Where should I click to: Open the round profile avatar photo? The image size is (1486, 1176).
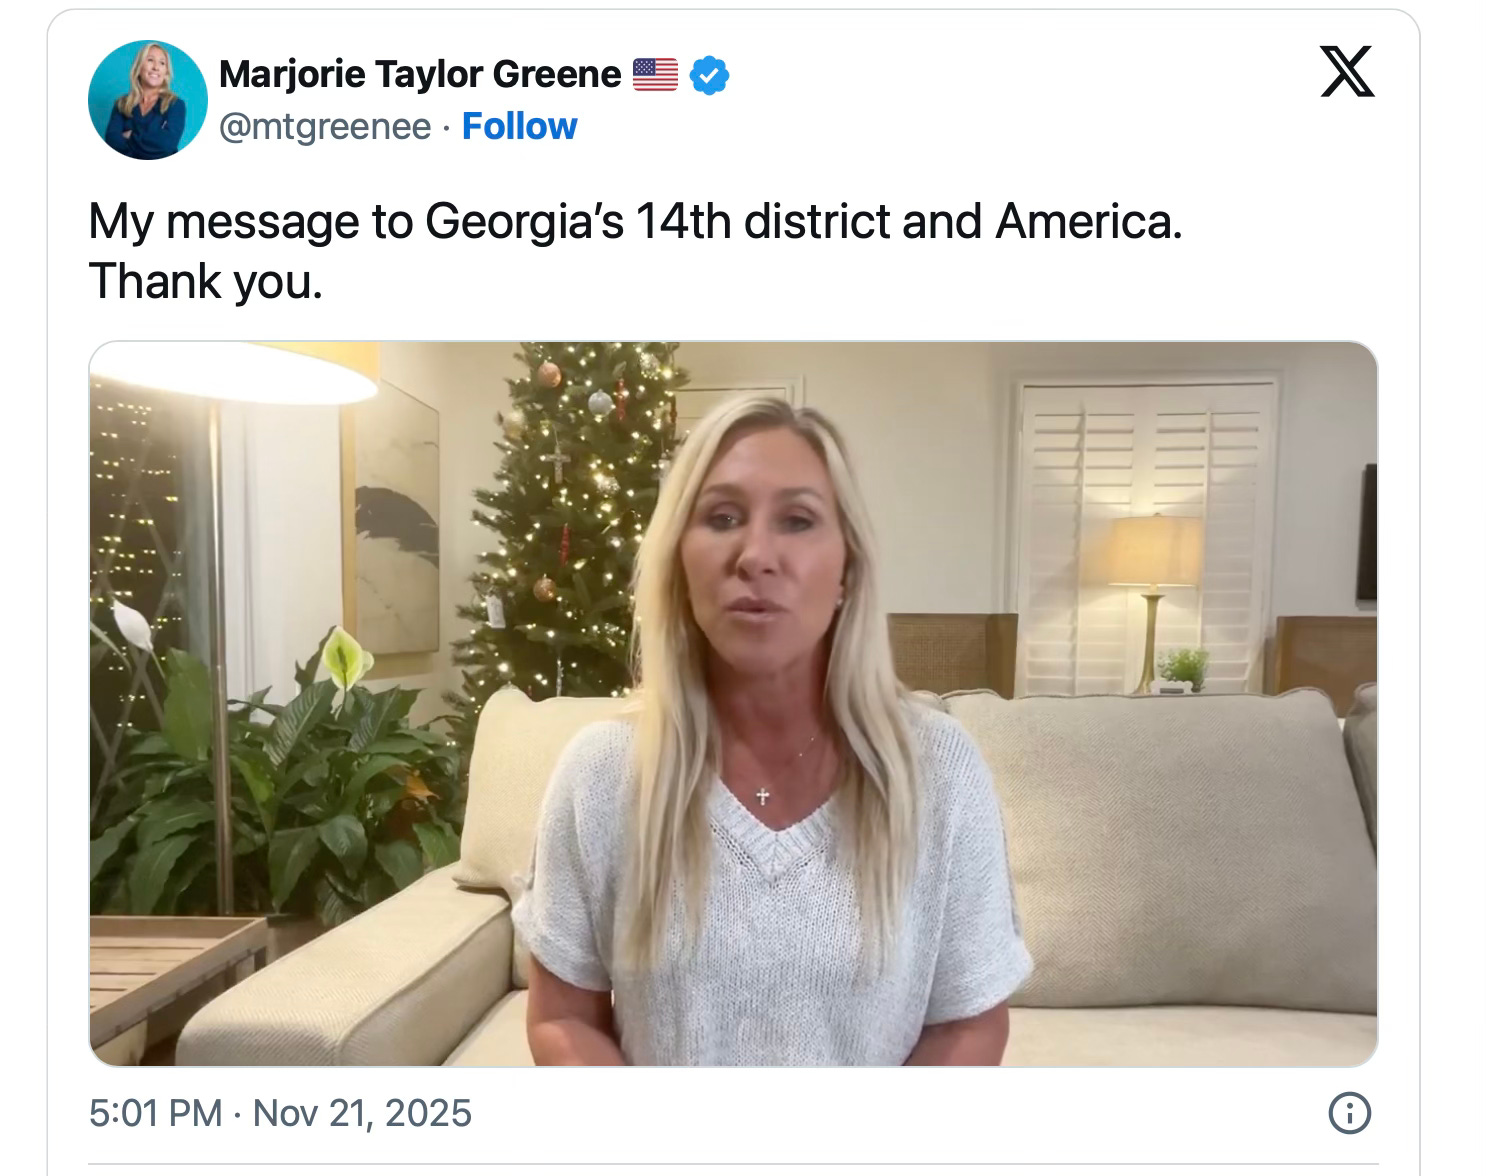147,99
